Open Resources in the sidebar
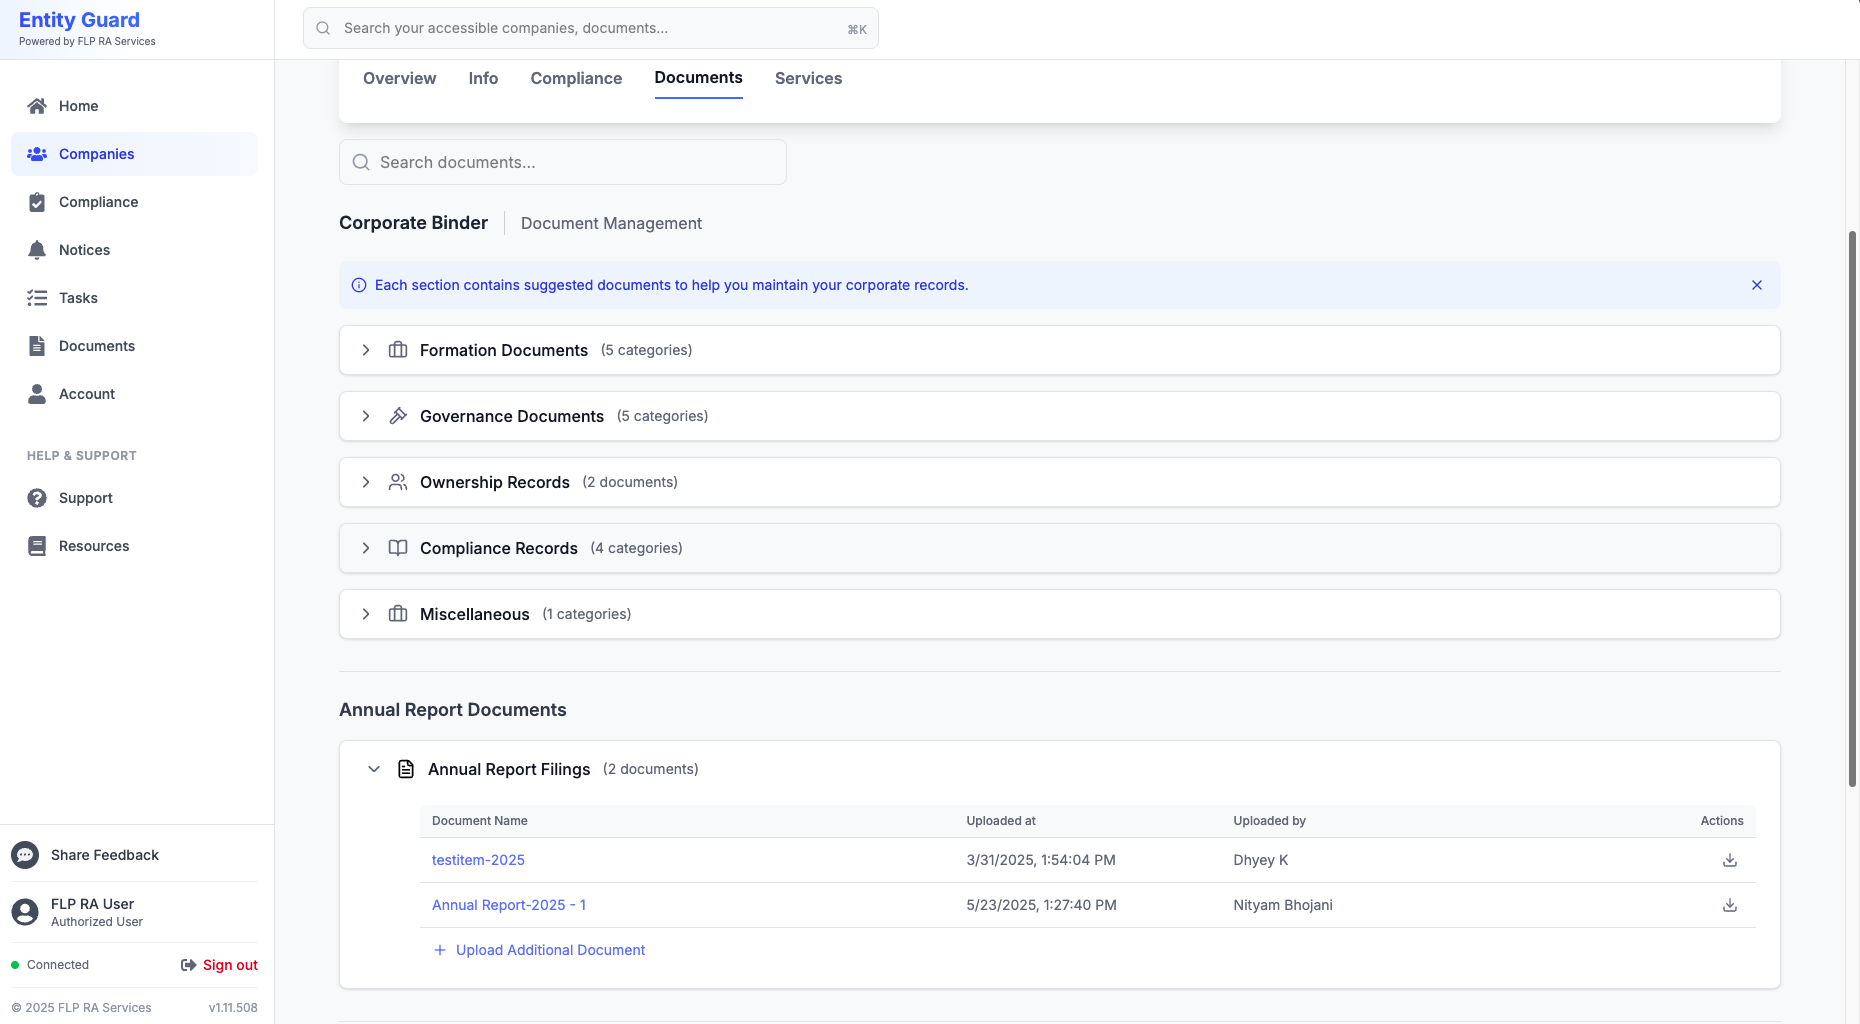 click(x=134, y=546)
